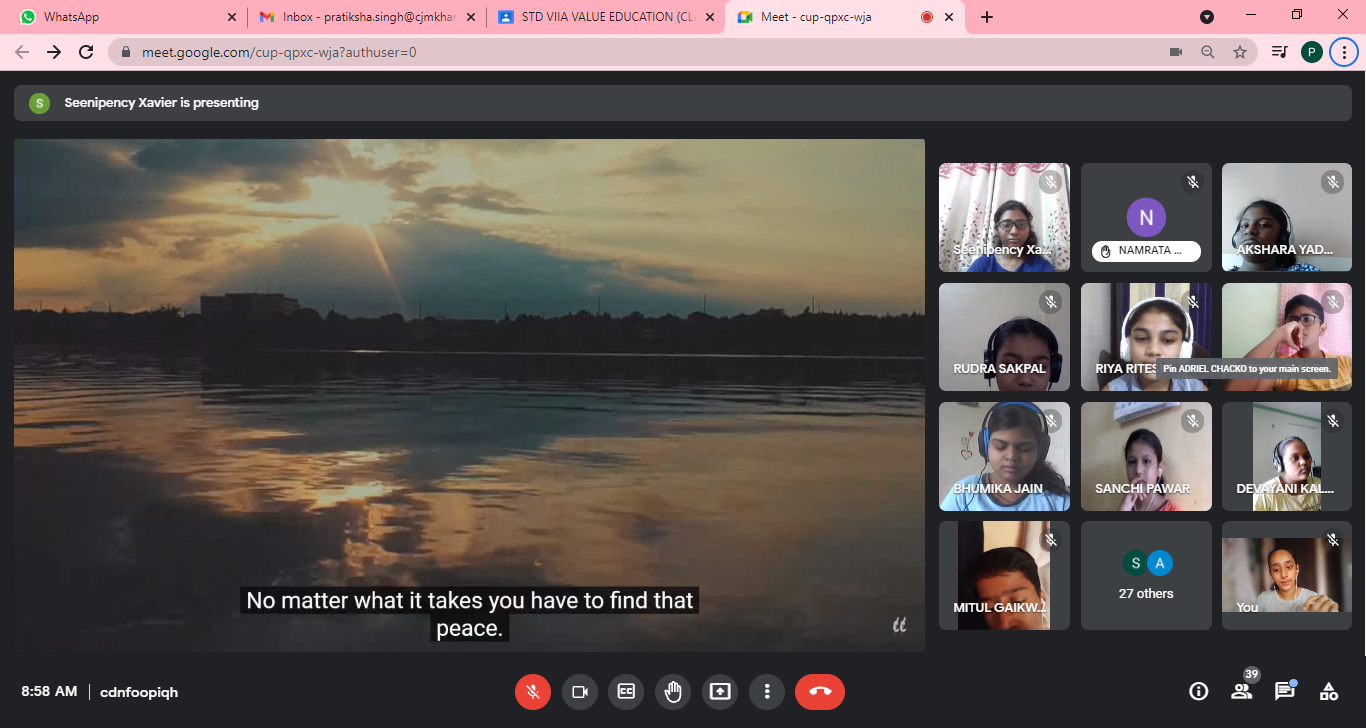Viewport: 1366px width, 728px height.
Task: Unmute the microphone in call controls
Action: pos(533,691)
